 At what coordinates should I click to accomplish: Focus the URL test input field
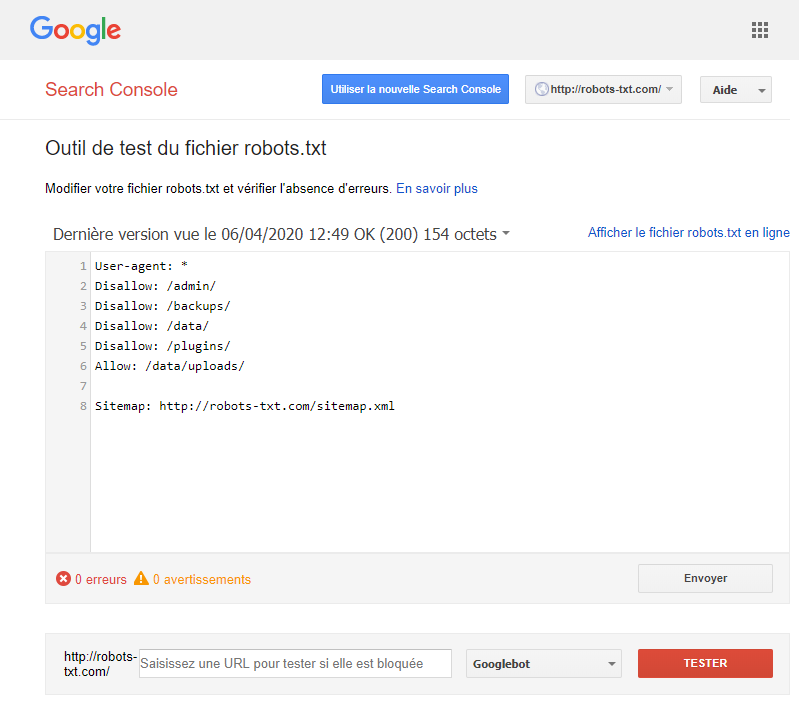click(295, 663)
